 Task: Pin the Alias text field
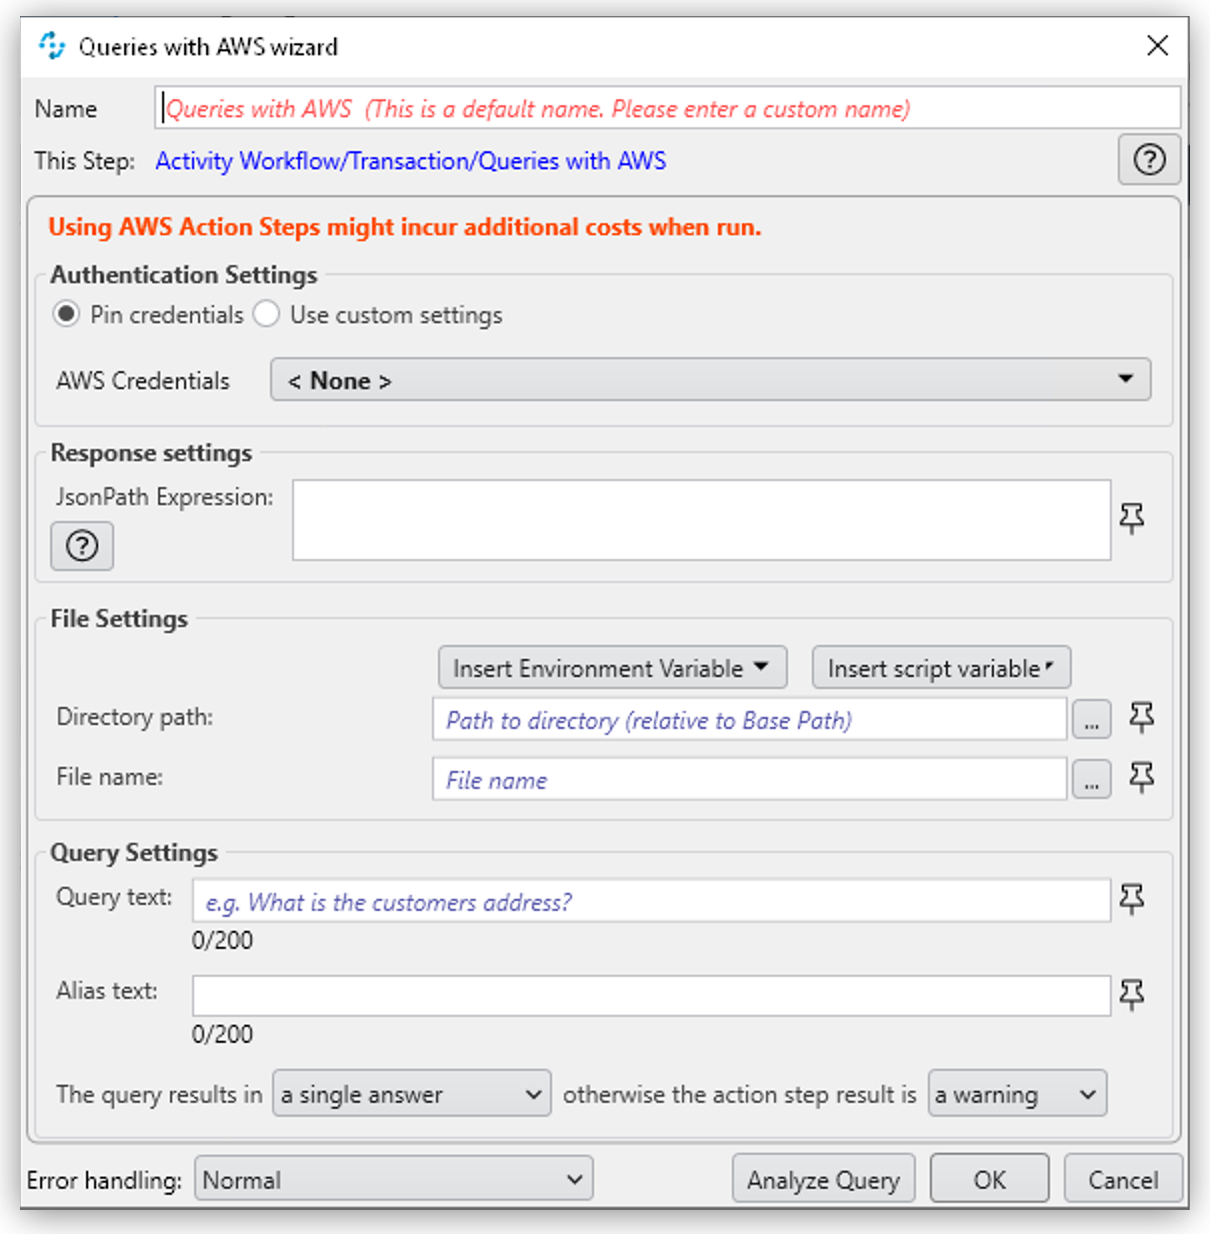coord(1132,994)
